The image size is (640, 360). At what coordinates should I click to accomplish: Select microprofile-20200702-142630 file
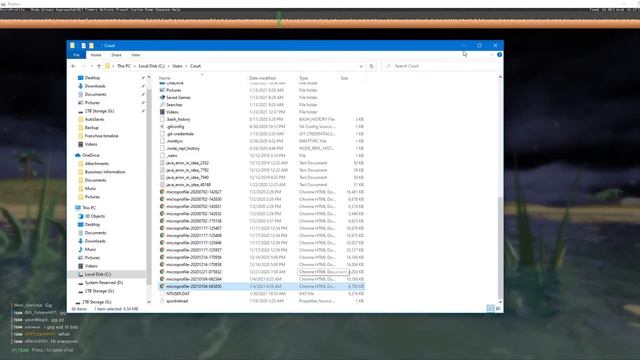click(x=194, y=199)
